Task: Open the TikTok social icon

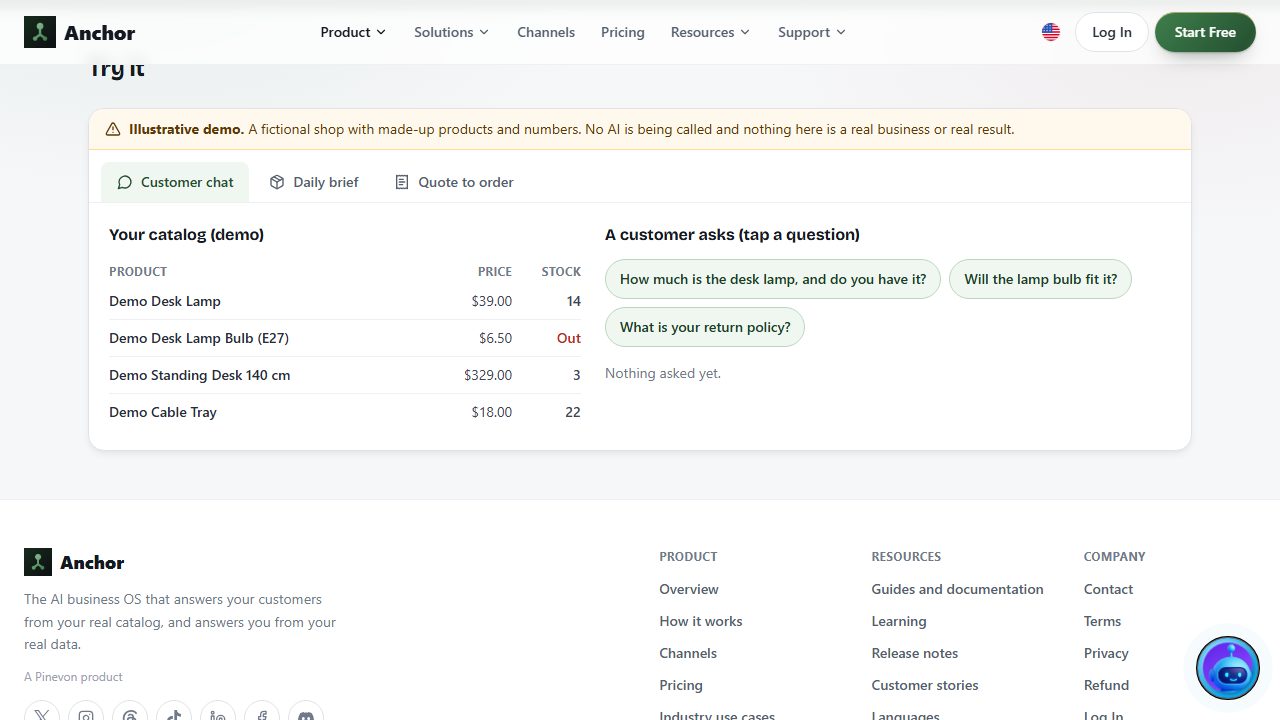Action: click(174, 716)
